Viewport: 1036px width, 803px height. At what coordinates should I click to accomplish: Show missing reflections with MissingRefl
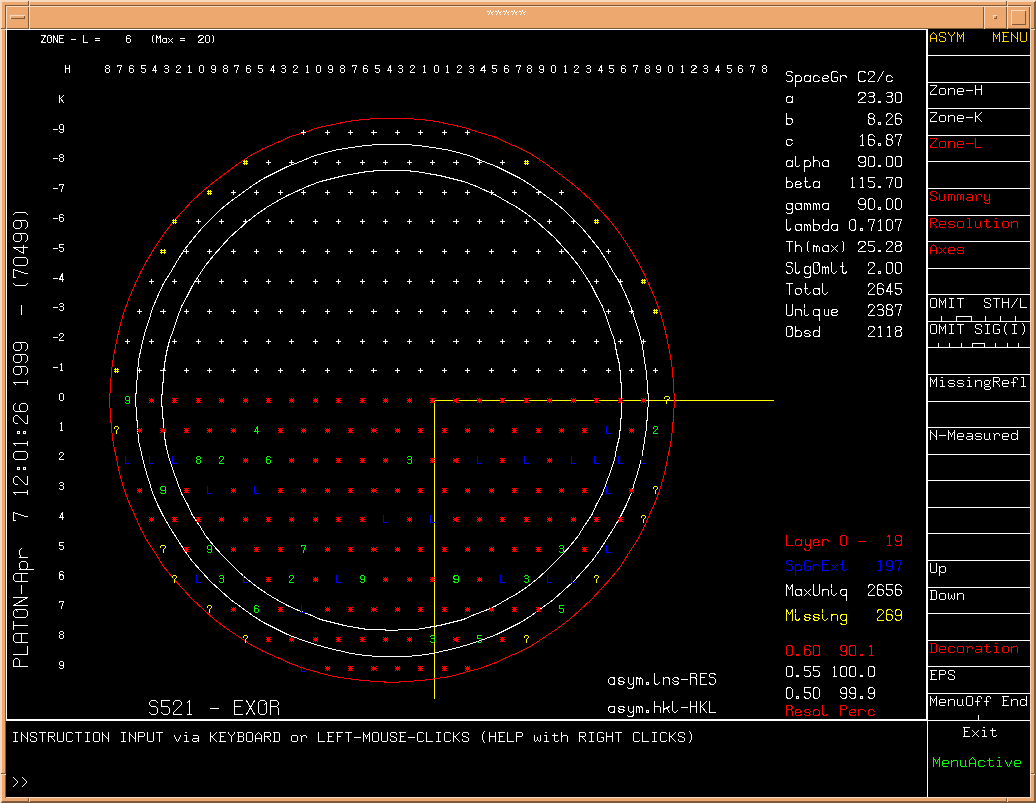977,383
